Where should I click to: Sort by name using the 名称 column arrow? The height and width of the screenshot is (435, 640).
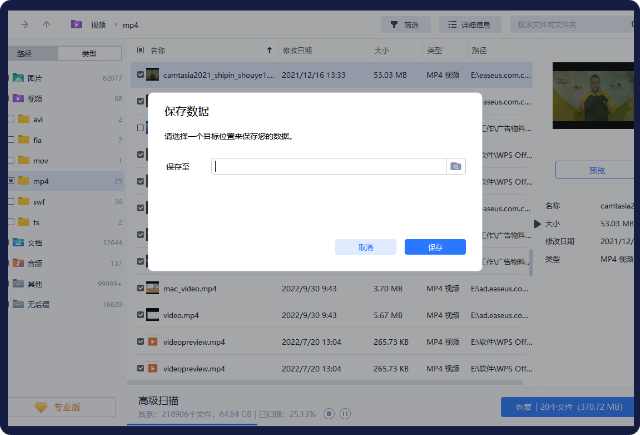[269, 49]
